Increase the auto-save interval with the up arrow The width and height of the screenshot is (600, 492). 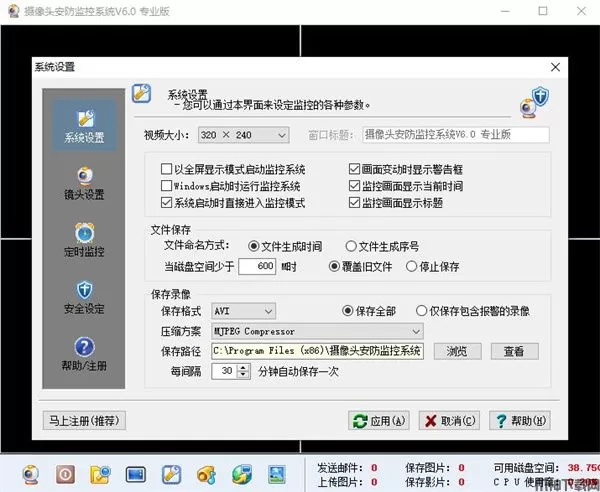click(x=243, y=367)
